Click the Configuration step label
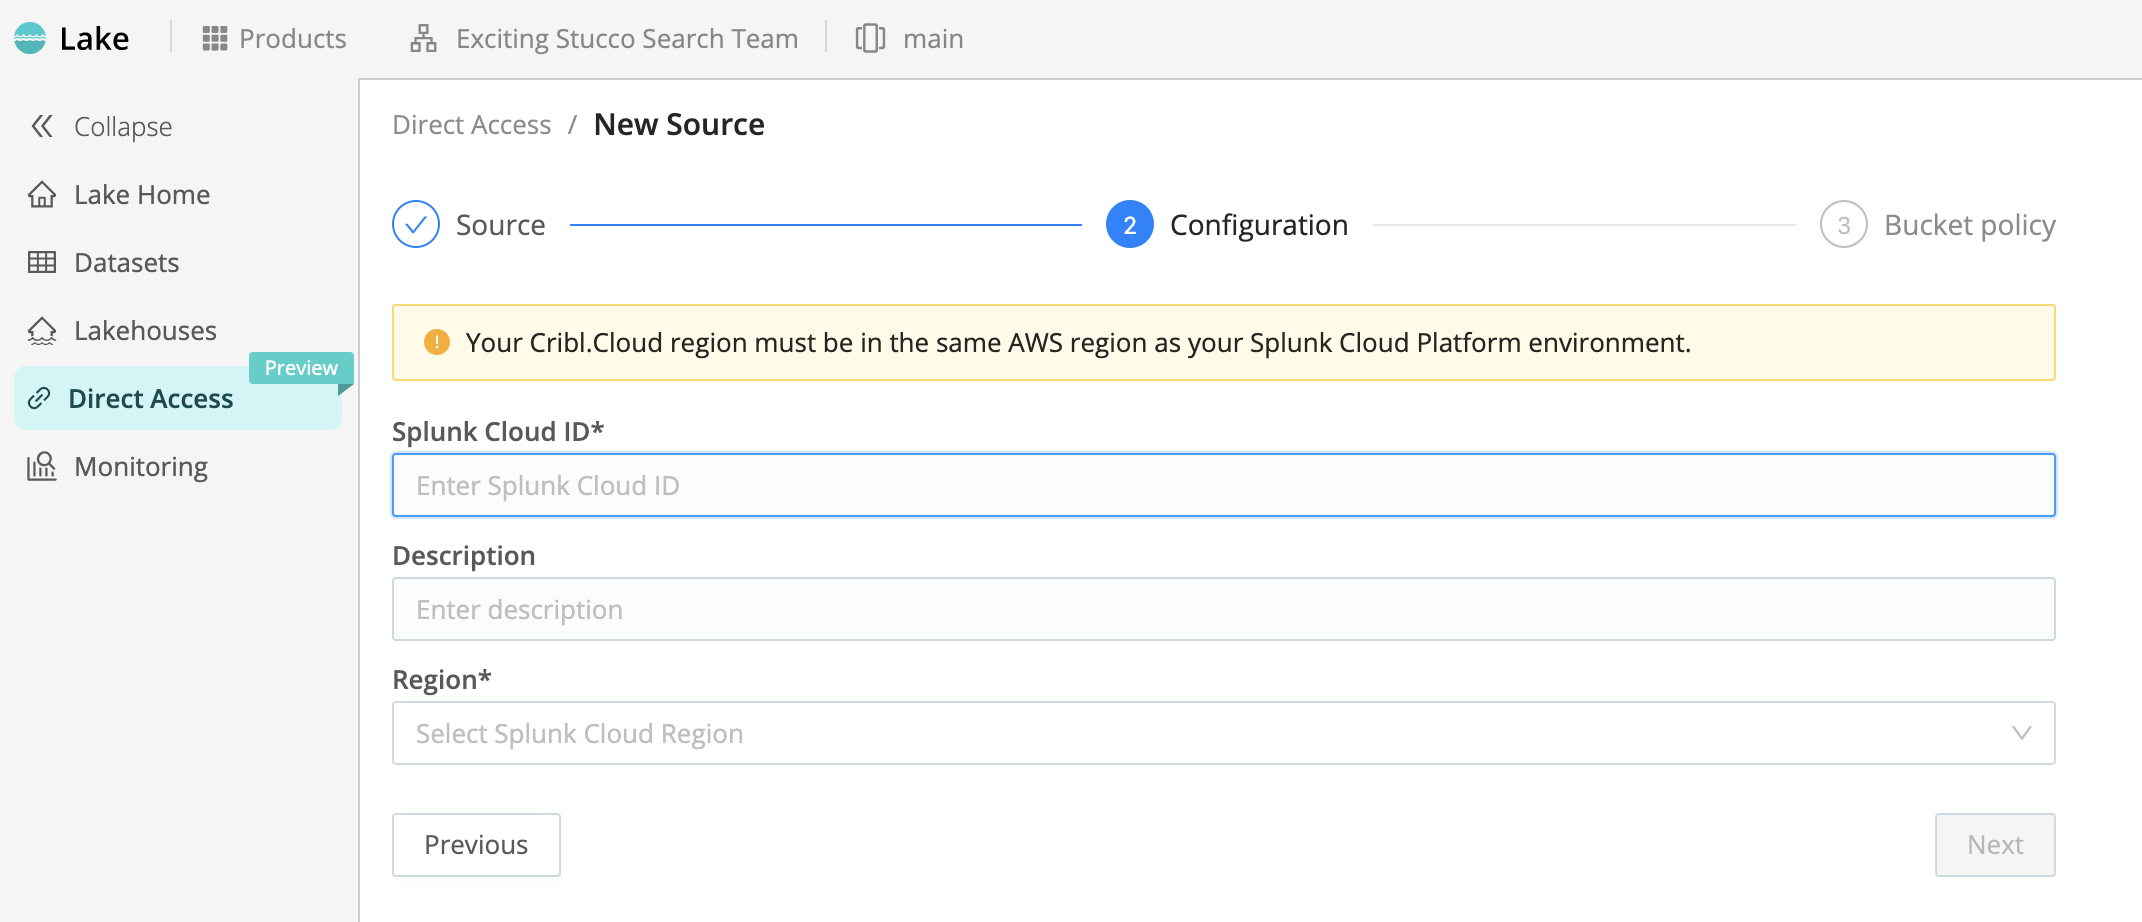 [x=1259, y=225]
